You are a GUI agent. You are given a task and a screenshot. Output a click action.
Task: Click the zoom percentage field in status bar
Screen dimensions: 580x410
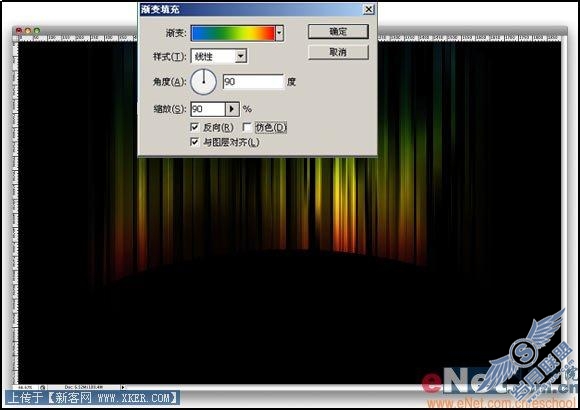25,387
